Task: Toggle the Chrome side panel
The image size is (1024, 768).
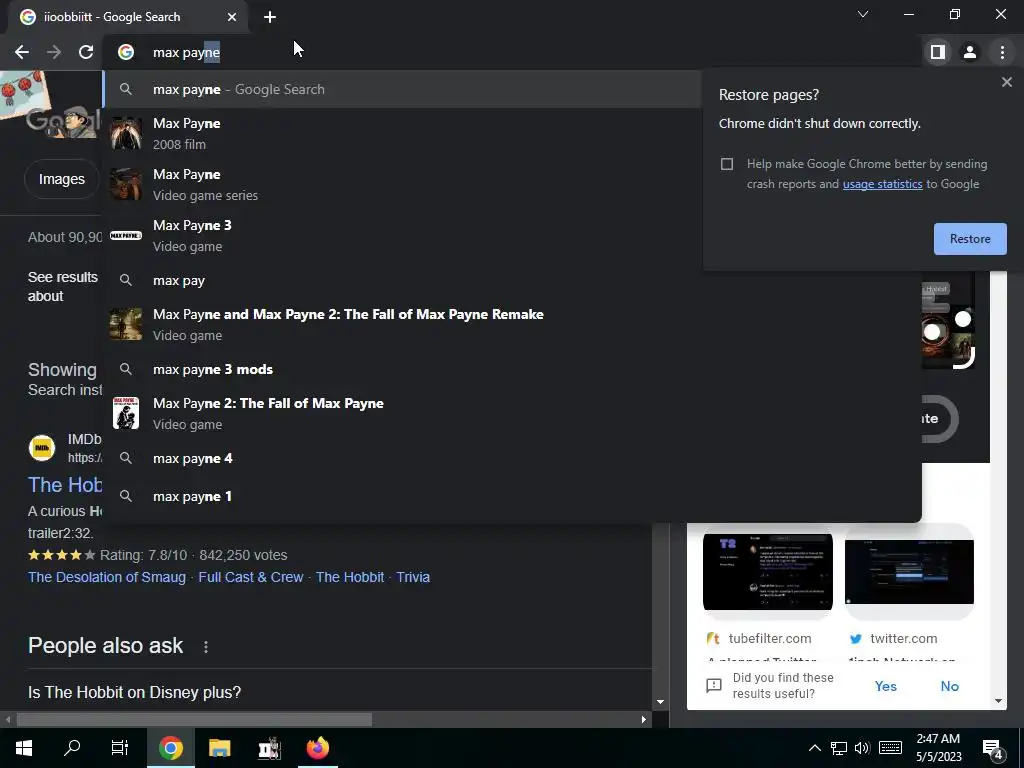Action: (x=938, y=52)
